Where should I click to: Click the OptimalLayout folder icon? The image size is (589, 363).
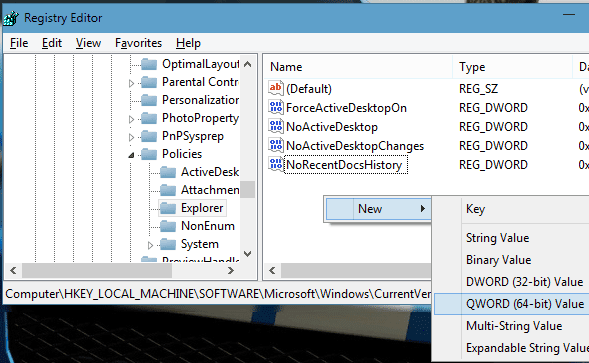(149, 64)
